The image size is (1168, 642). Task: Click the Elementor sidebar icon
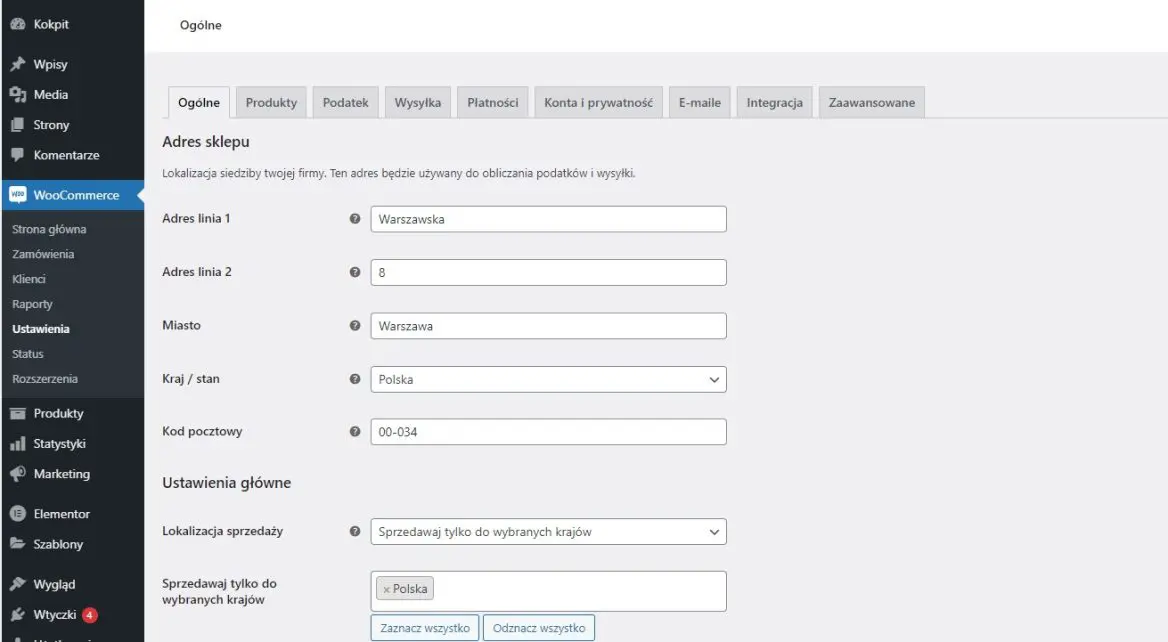16,513
